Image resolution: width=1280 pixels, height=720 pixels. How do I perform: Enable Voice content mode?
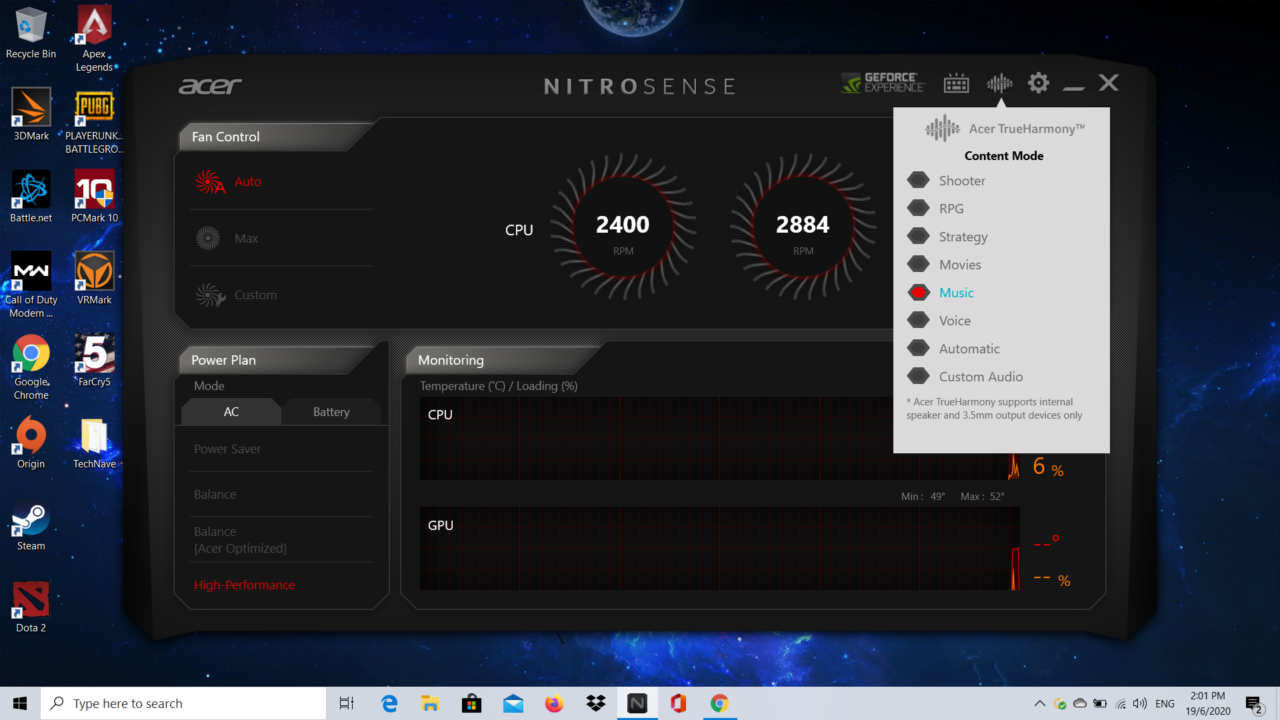(954, 321)
